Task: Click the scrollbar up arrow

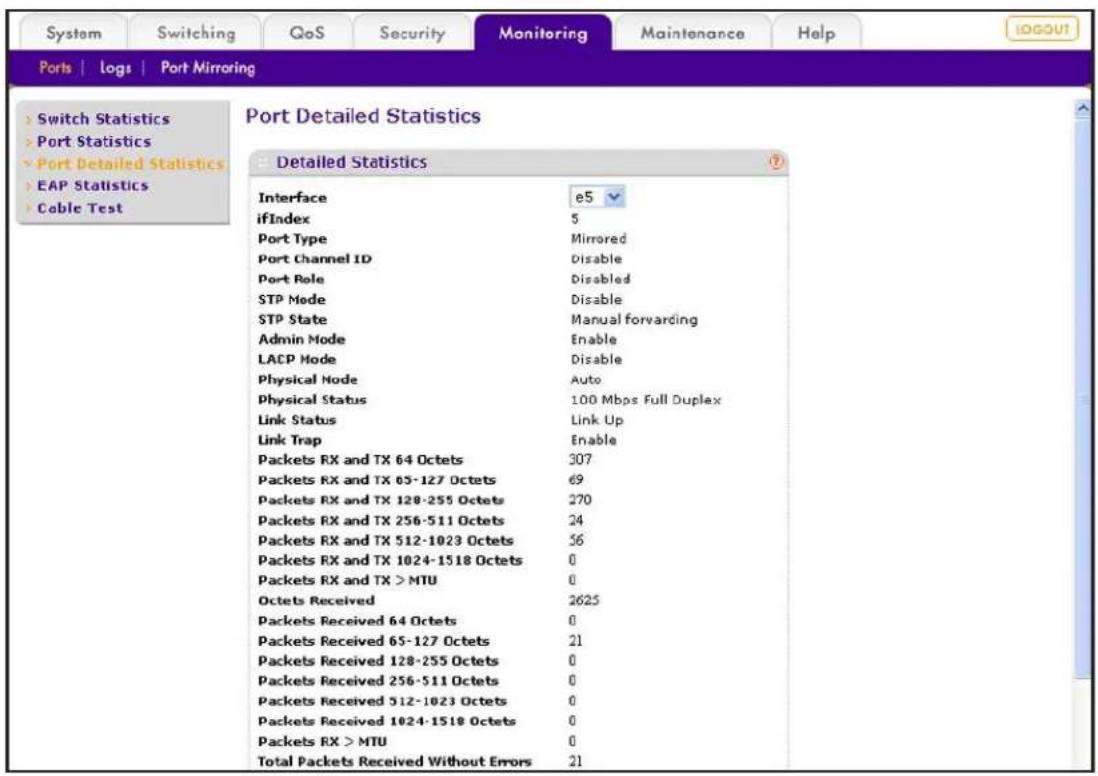Action: (x=1083, y=109)
